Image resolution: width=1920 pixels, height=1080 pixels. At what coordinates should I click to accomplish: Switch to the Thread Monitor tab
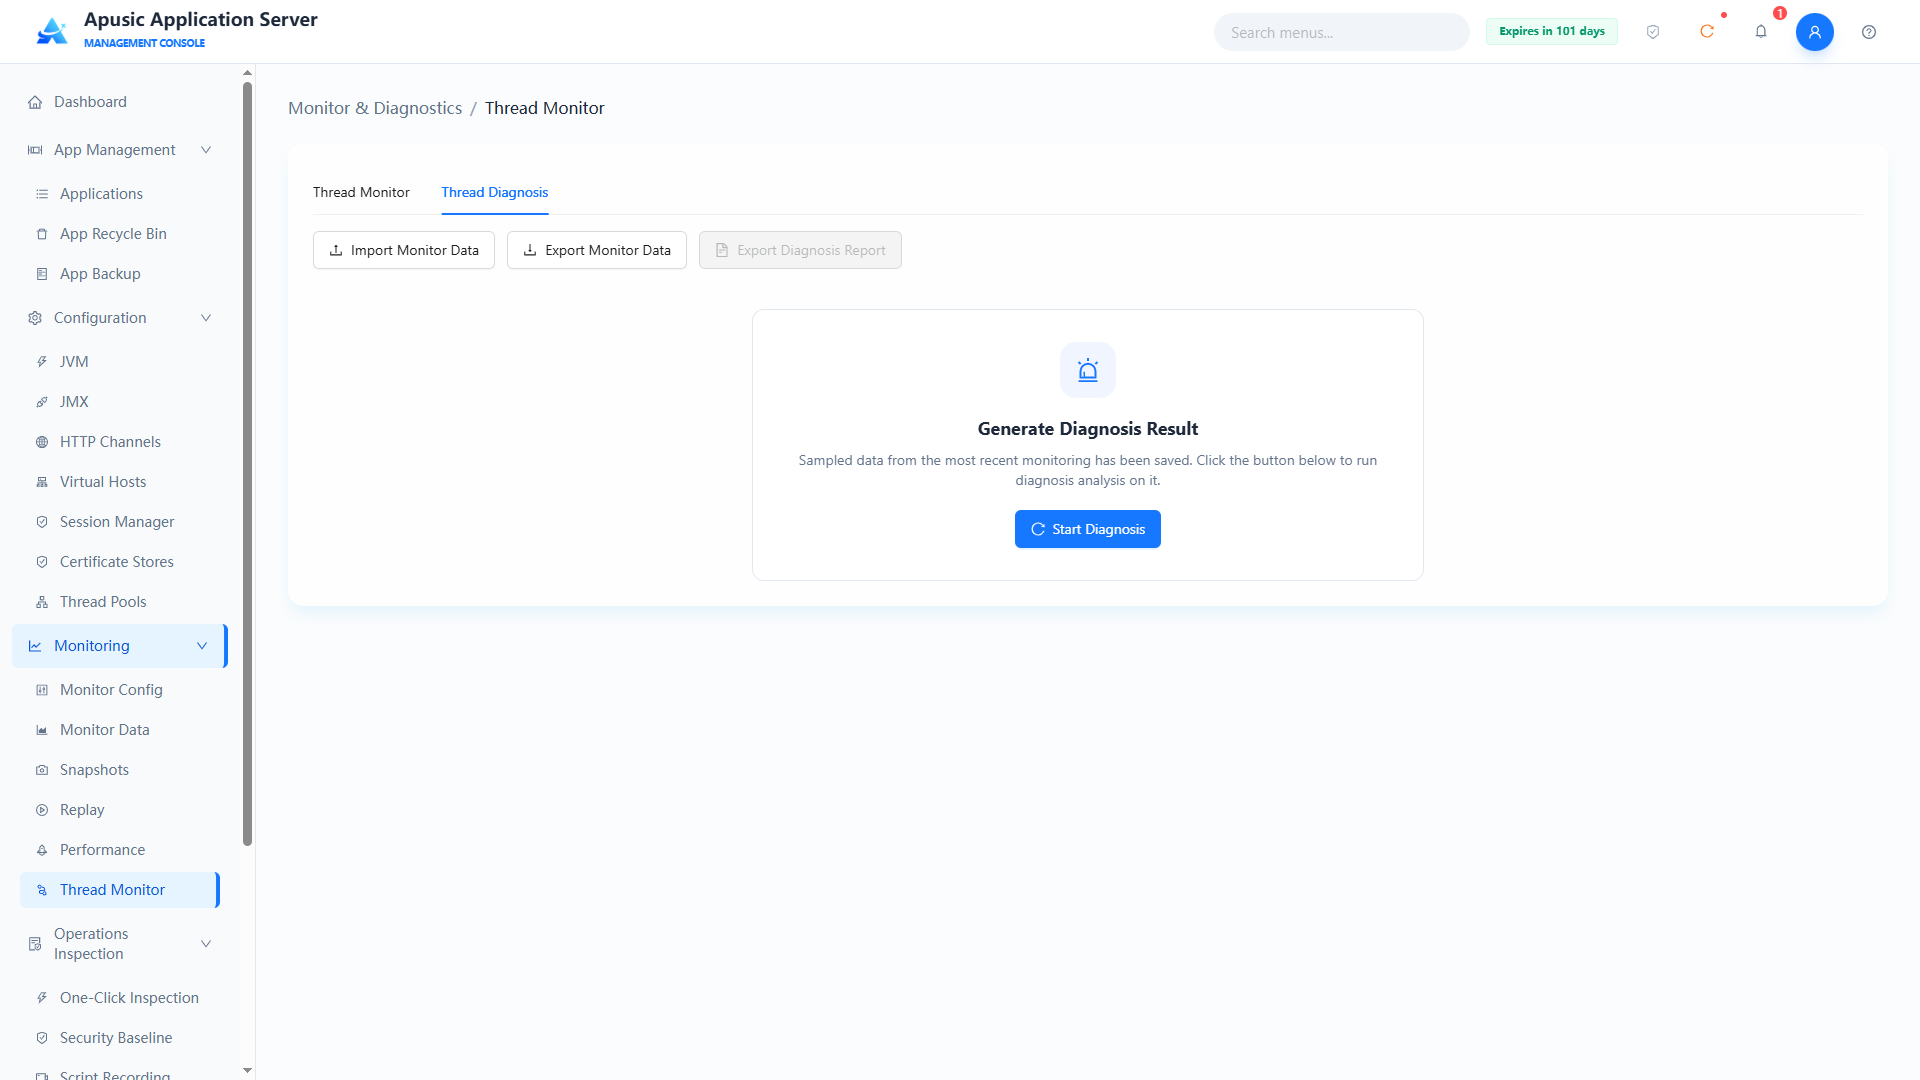[x=361, y=192]
